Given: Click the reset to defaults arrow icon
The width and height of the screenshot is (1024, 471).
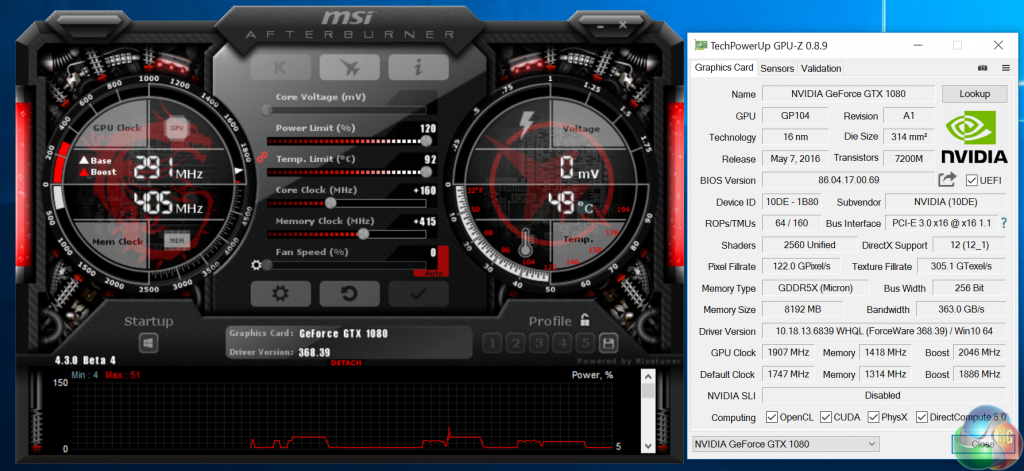Looking at the screenshot, I should (x=349, y=294).
